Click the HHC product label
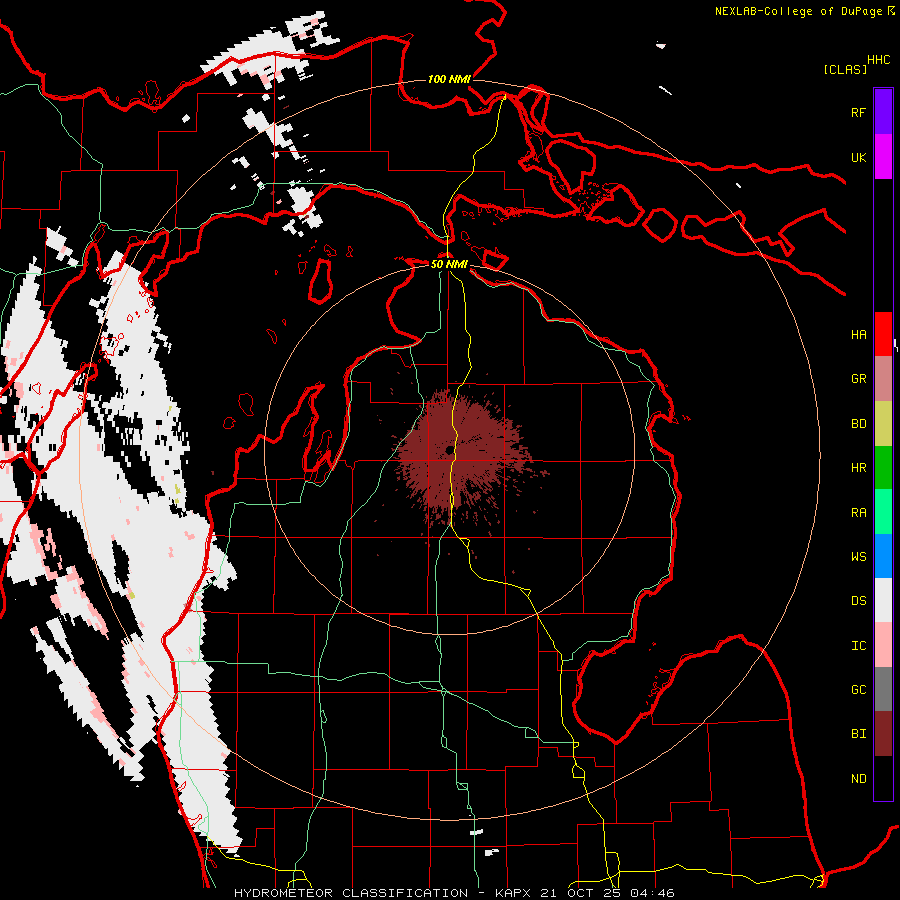 [x=879, y=60]
